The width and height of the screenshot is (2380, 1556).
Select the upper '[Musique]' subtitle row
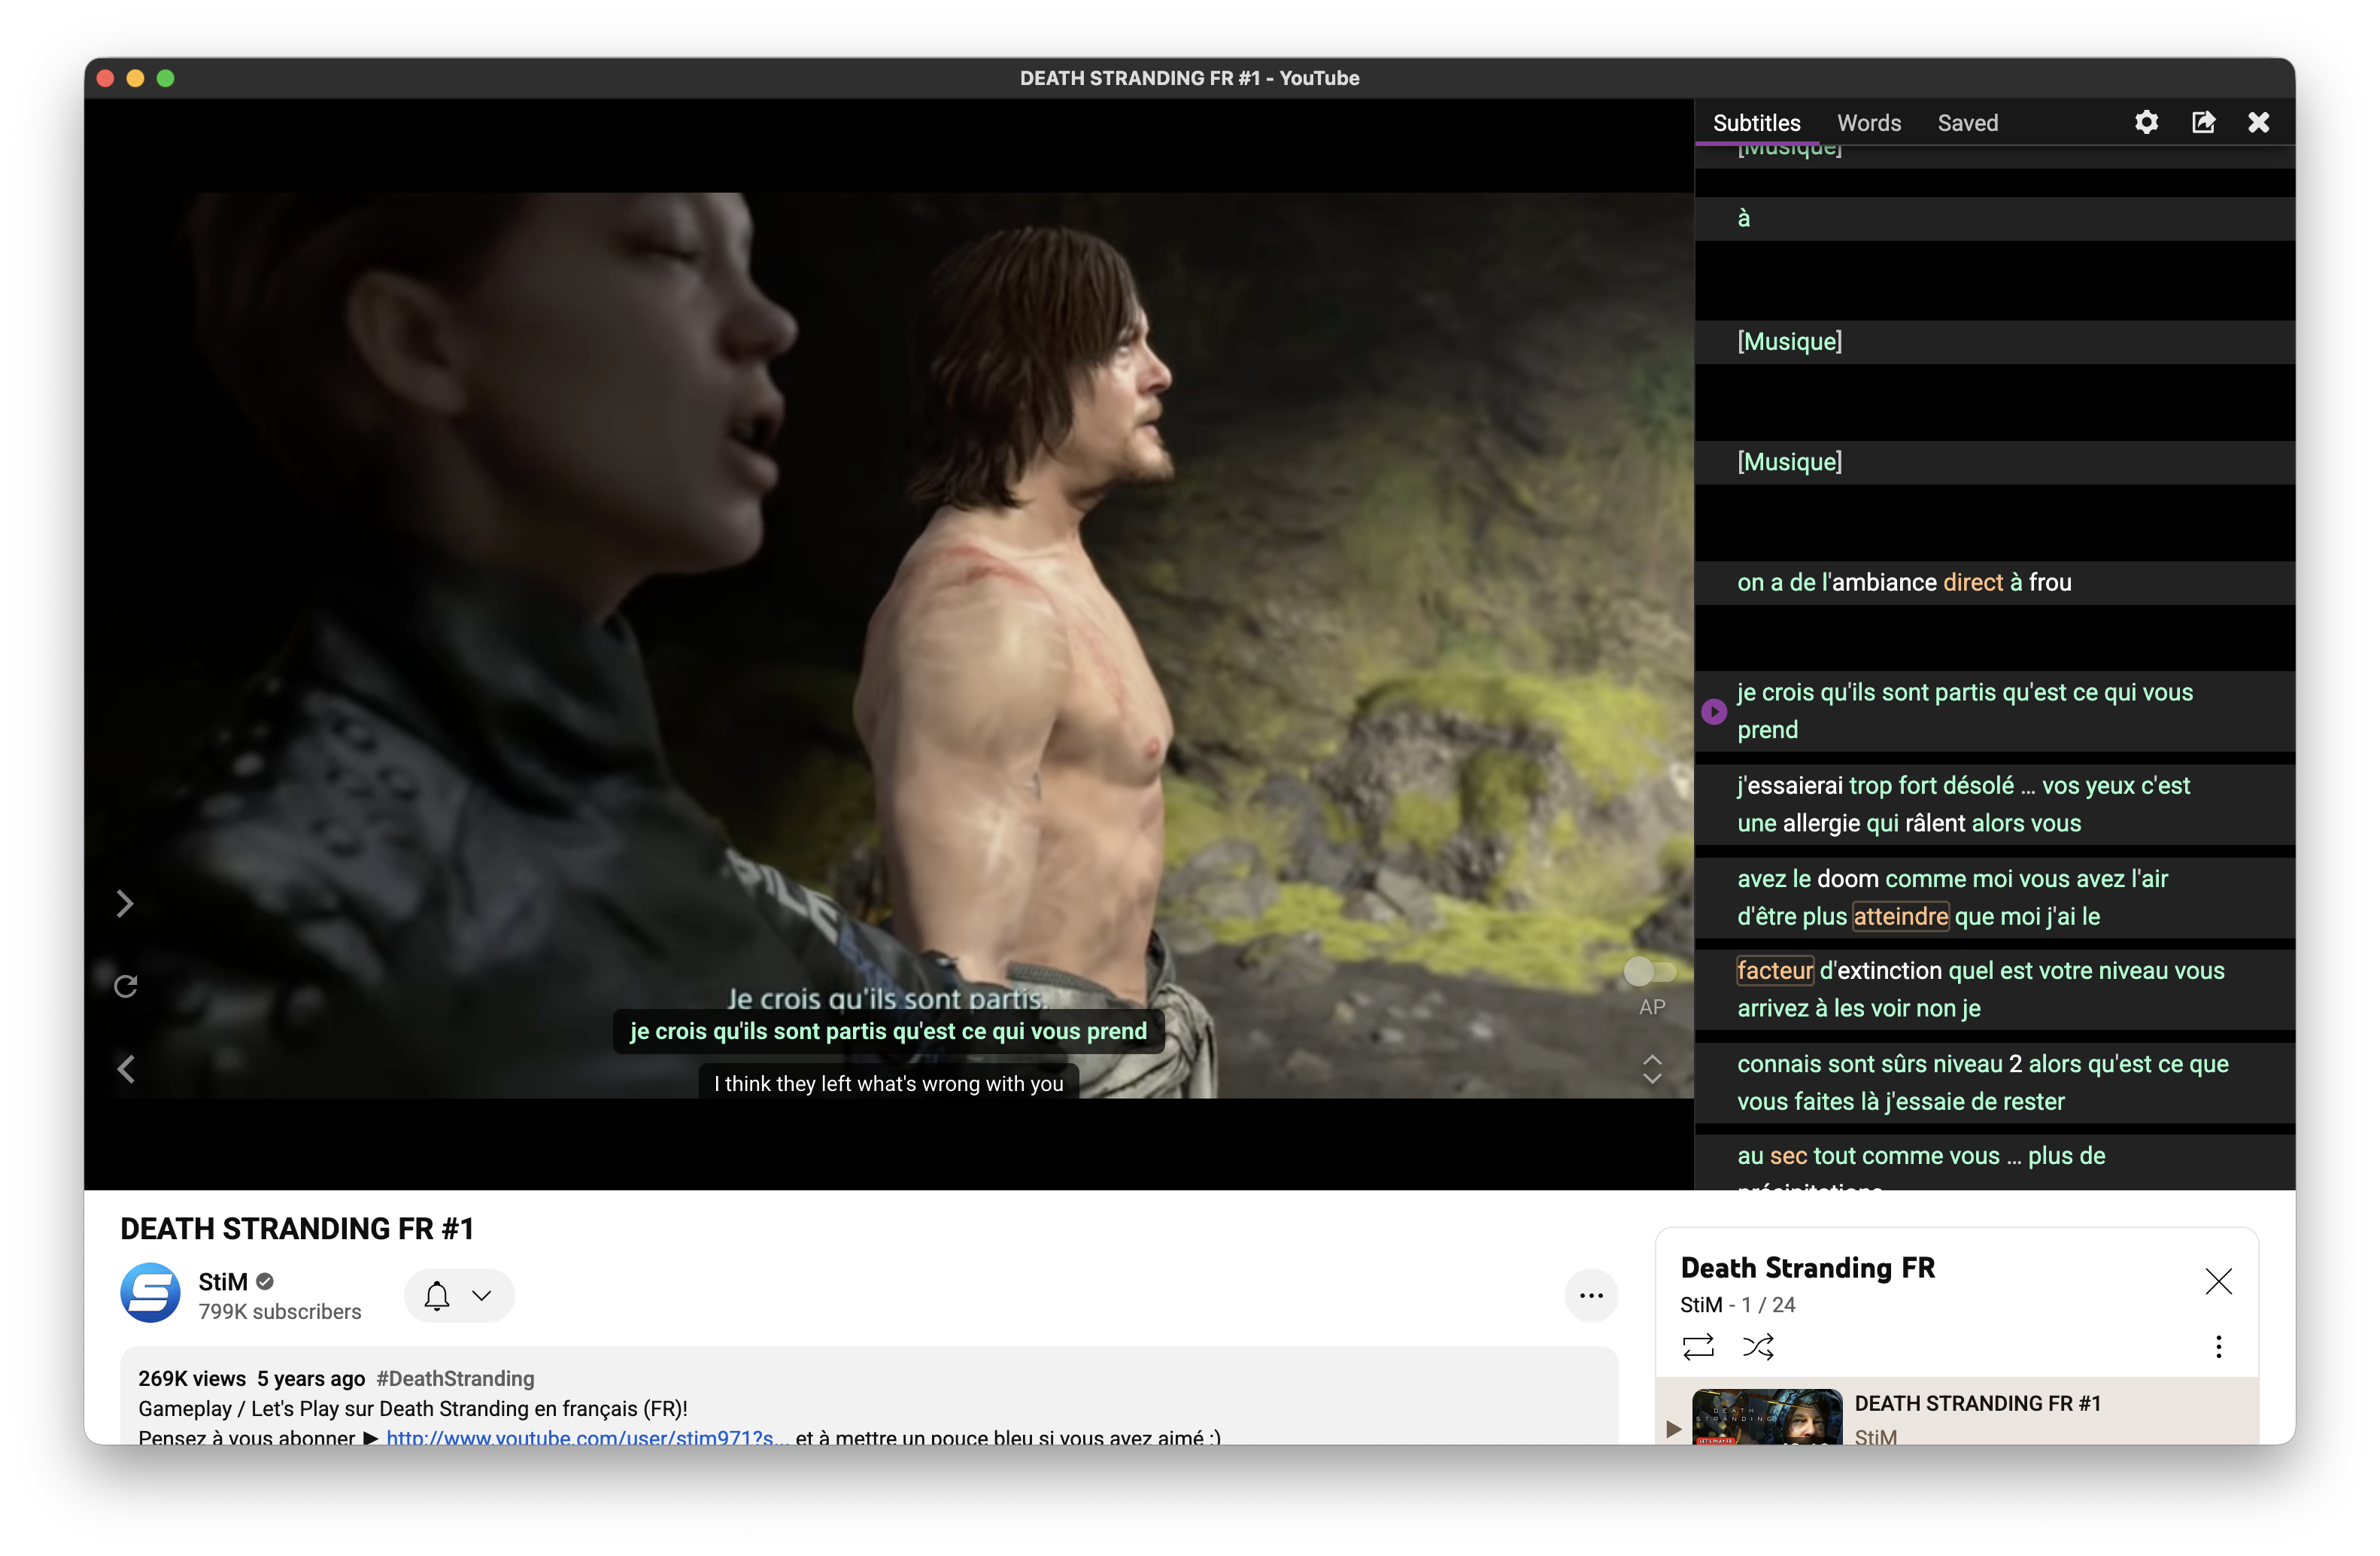click(x=1994, y=341)
